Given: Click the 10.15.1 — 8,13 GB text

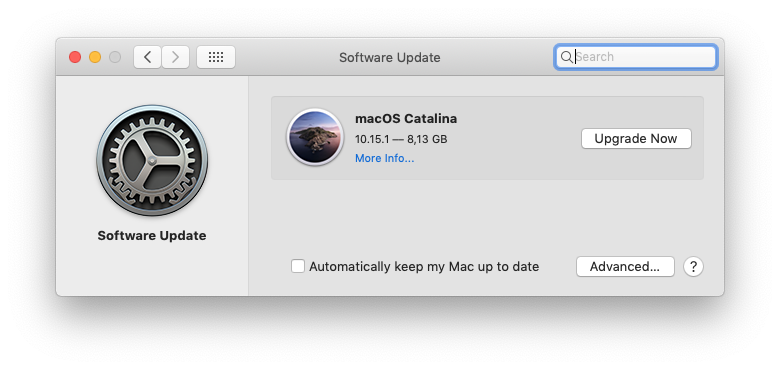Looking at the screenshot, I should [x=401, y=139].
